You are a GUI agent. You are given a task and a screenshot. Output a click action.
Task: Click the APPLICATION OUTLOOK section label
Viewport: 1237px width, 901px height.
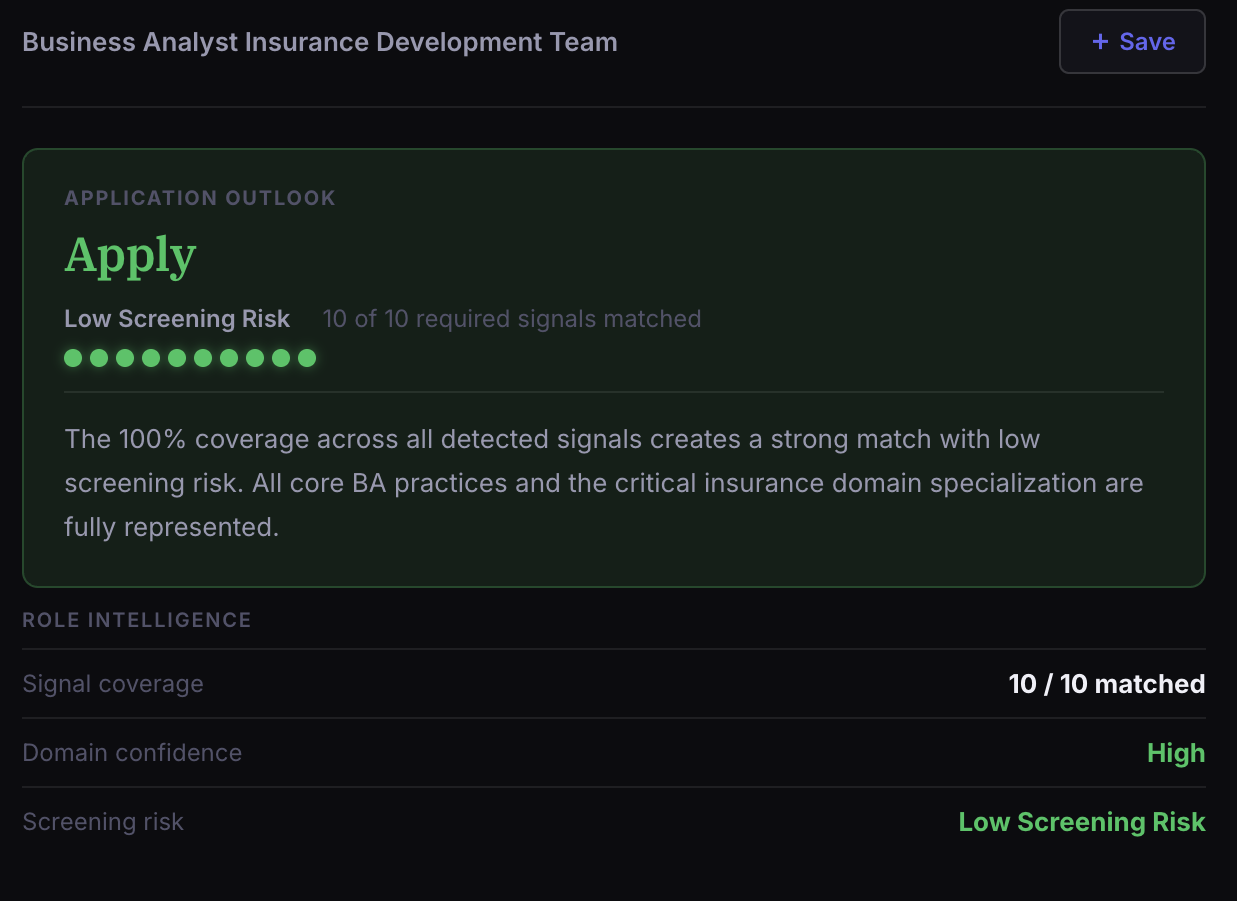pos(200,198)
